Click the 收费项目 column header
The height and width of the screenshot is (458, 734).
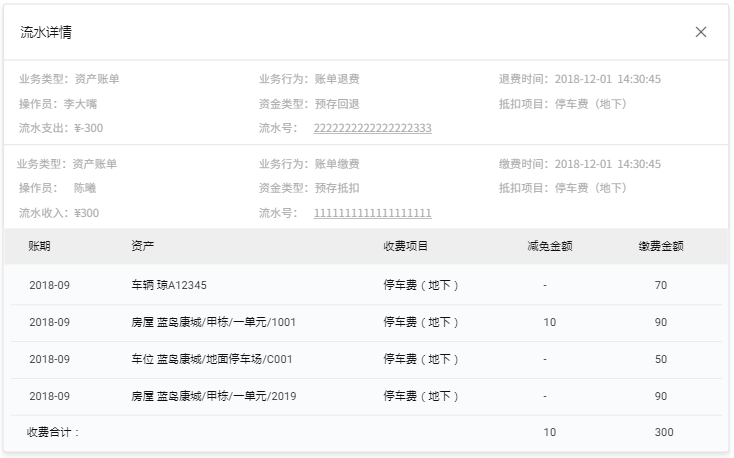tap(406, 247)
